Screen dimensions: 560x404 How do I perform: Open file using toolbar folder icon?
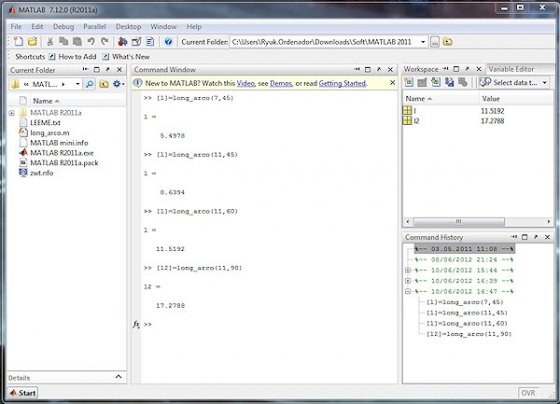click(x=32, y=42)
